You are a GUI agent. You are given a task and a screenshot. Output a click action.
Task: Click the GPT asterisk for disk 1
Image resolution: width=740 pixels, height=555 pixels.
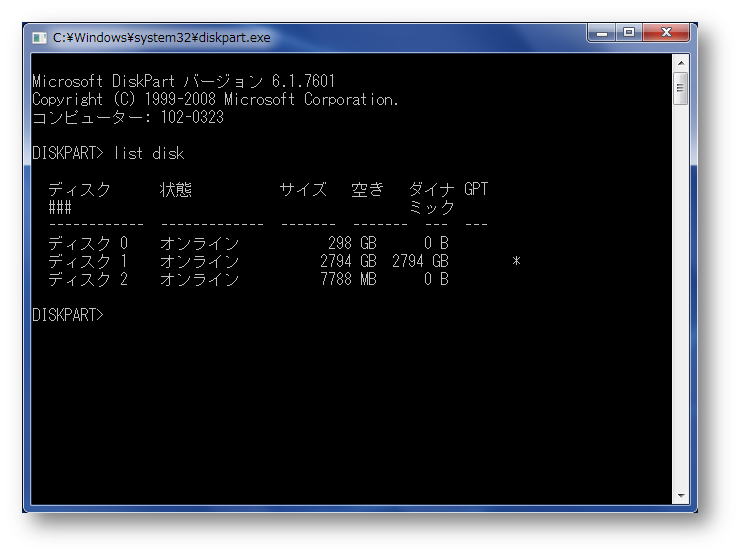(x=516, y=261)
